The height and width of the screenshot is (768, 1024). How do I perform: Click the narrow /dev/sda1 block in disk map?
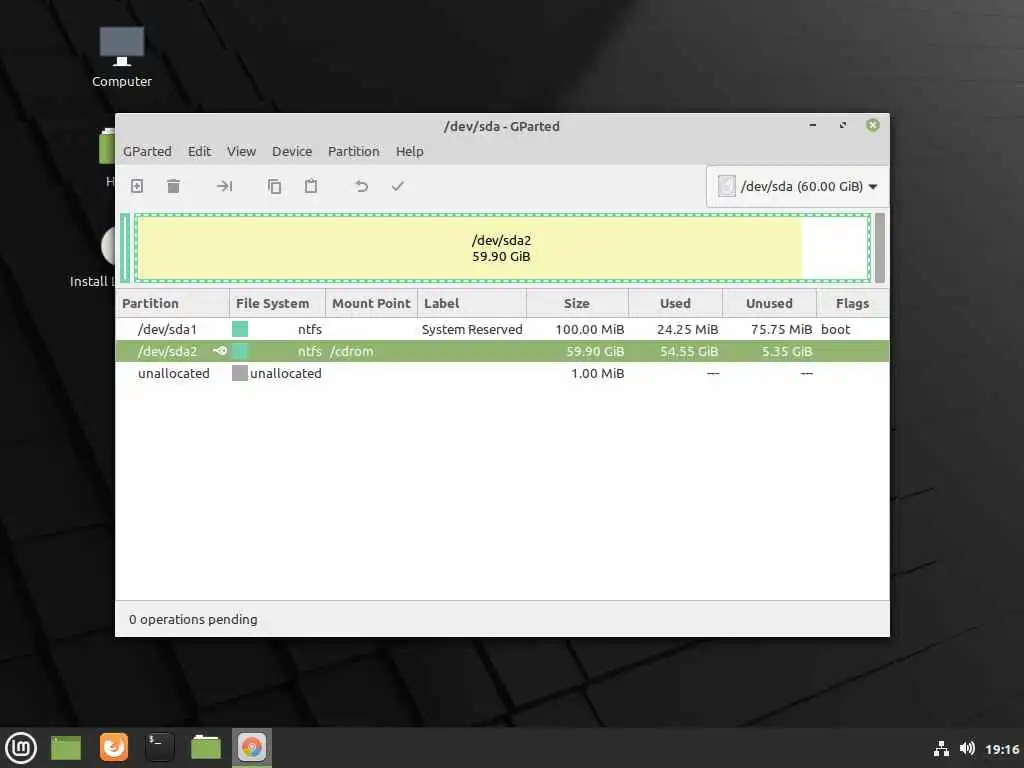coord(125,248)
